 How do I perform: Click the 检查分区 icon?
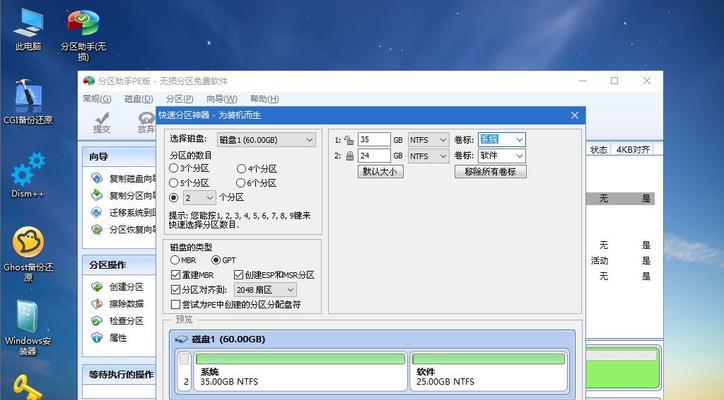pyautogui.click(x=97, y=321)
